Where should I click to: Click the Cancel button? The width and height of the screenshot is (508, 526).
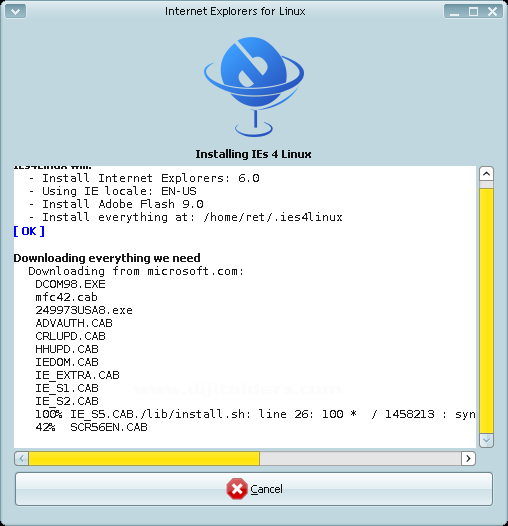click(254, 489)
